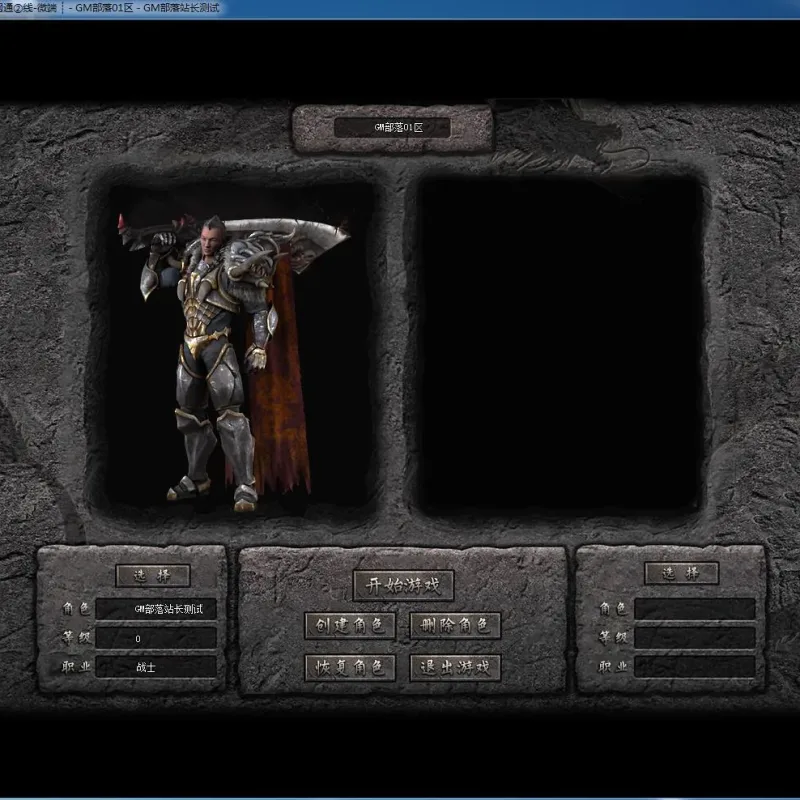Click the character name field showing GM部落站长测试

coord(156,609)
